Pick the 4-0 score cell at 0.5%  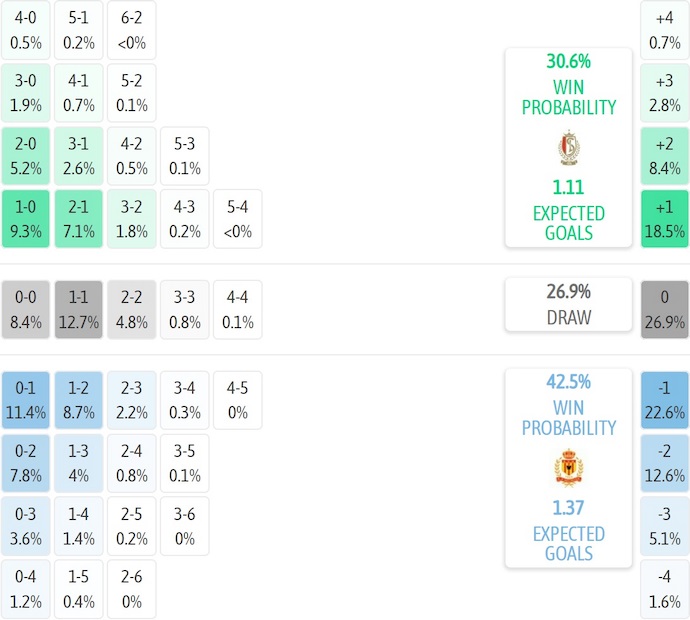pyautogui.click(x=26, y=31)
